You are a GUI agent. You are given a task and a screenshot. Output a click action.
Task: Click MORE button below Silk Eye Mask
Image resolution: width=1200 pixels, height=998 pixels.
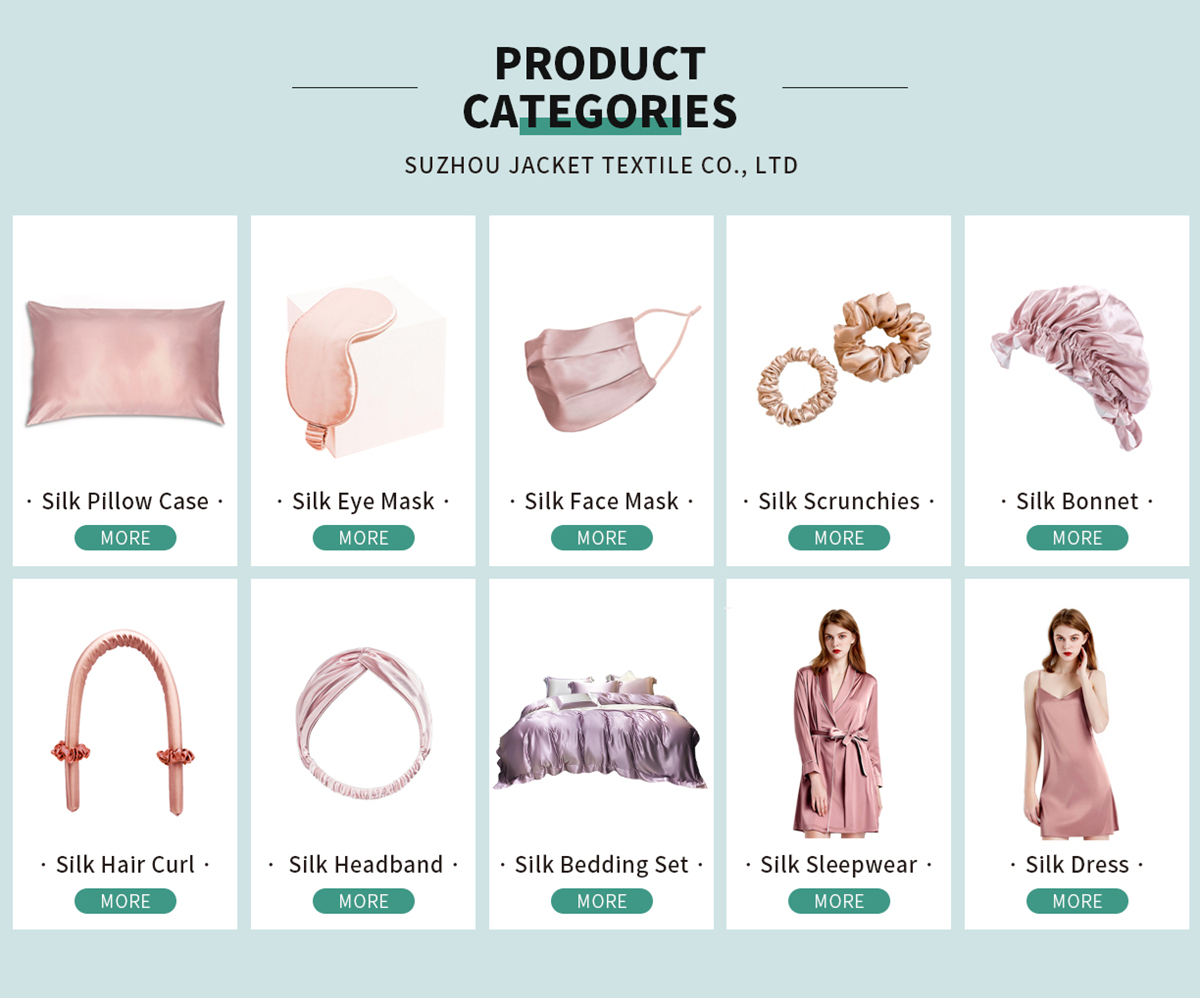[x=363, y=538]
